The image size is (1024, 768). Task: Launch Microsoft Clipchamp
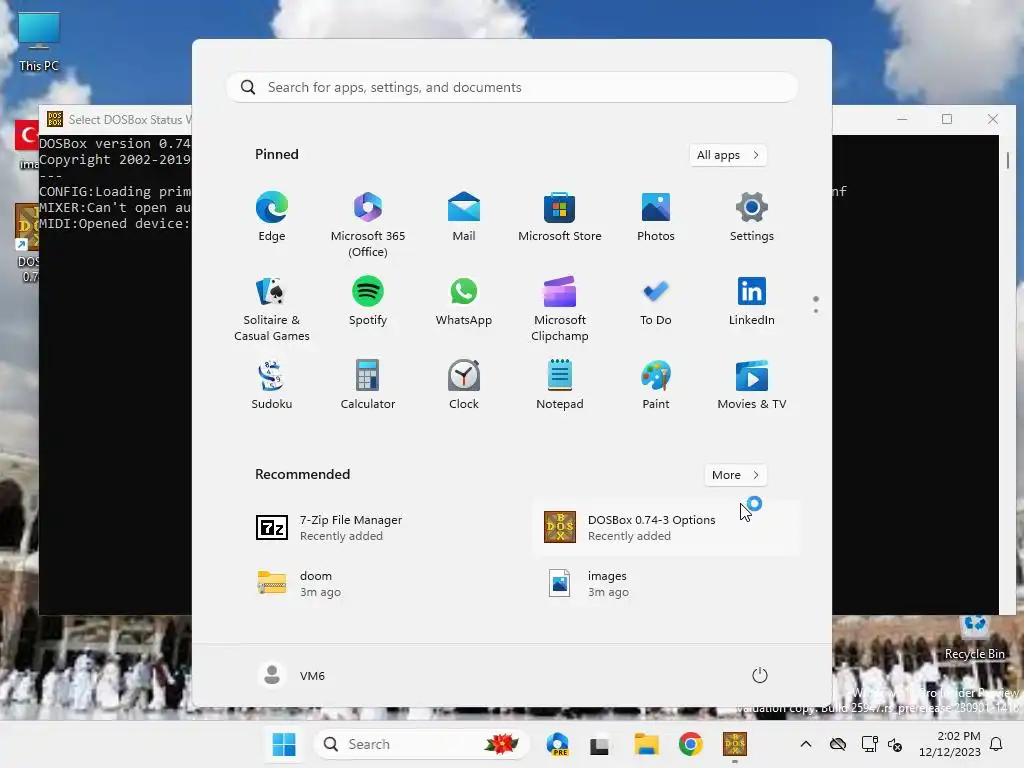click(x=560, y=309)
